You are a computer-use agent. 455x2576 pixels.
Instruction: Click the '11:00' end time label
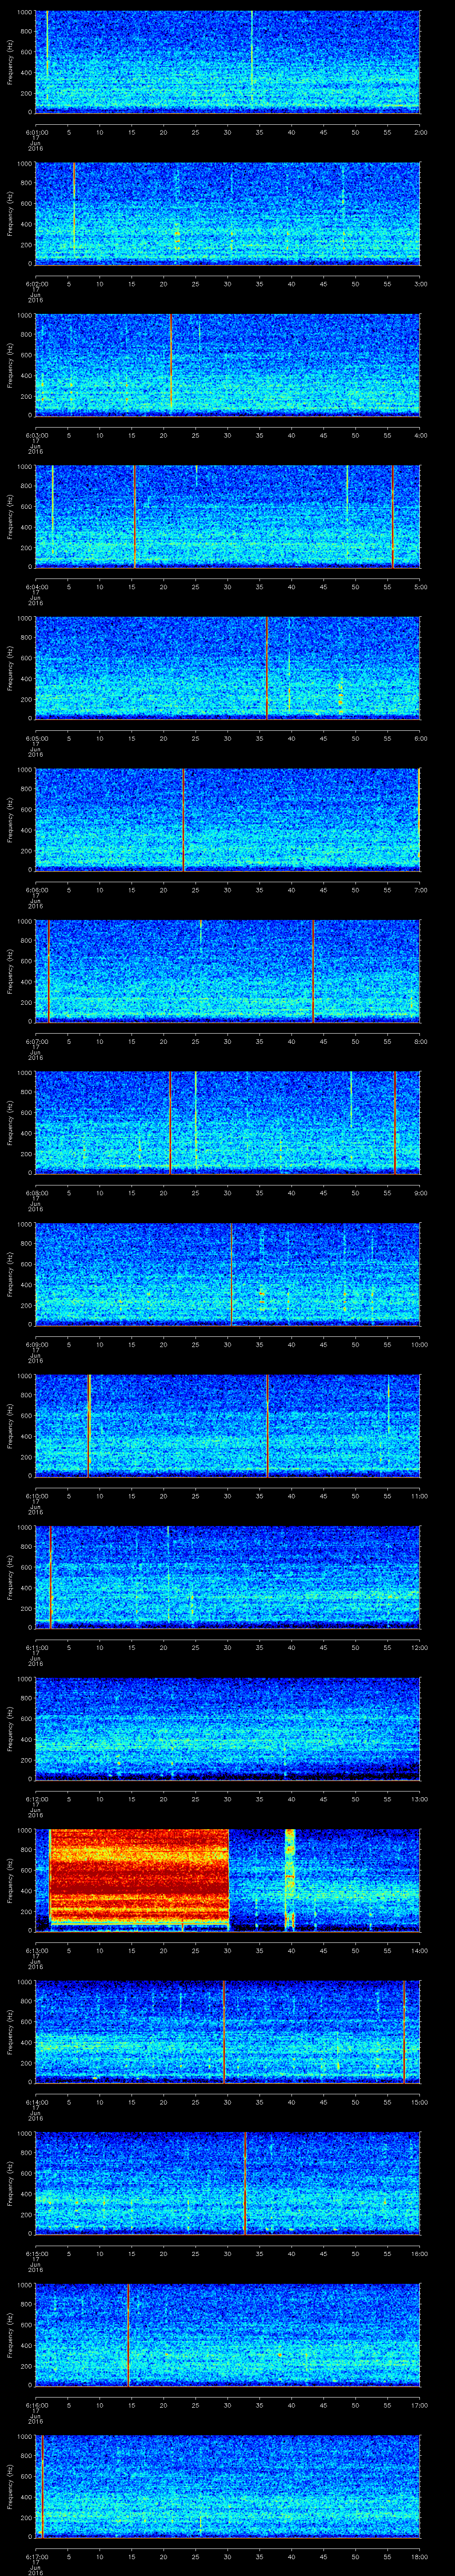point(419,1496)
